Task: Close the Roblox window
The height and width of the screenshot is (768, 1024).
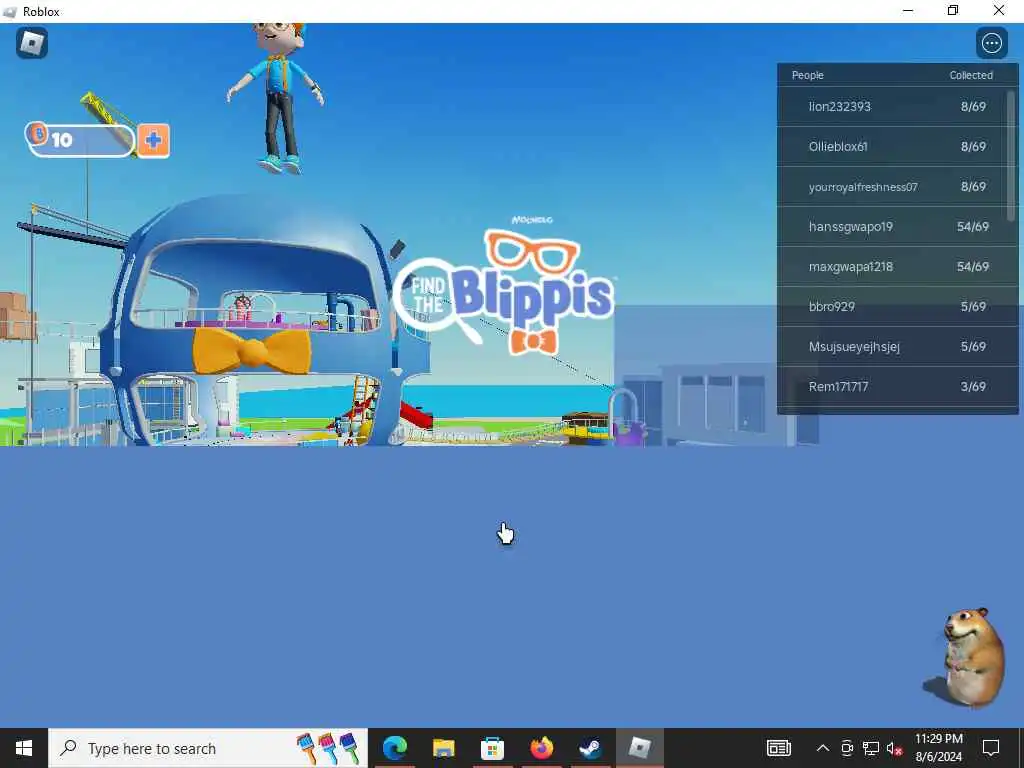Action: click(999, 11)
